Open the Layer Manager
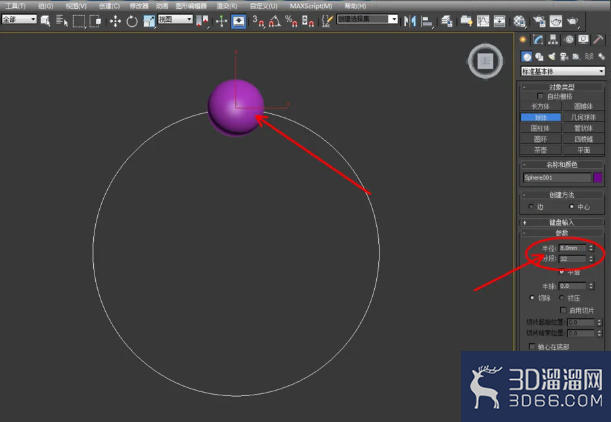The image size is (611, 422). (x=447, y=21)
